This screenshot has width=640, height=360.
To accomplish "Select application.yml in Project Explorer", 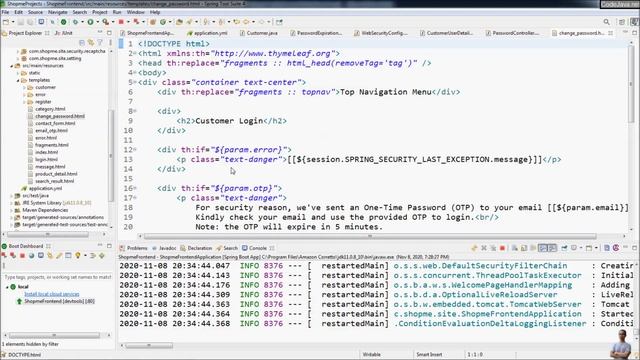I will tap(45, 189).
